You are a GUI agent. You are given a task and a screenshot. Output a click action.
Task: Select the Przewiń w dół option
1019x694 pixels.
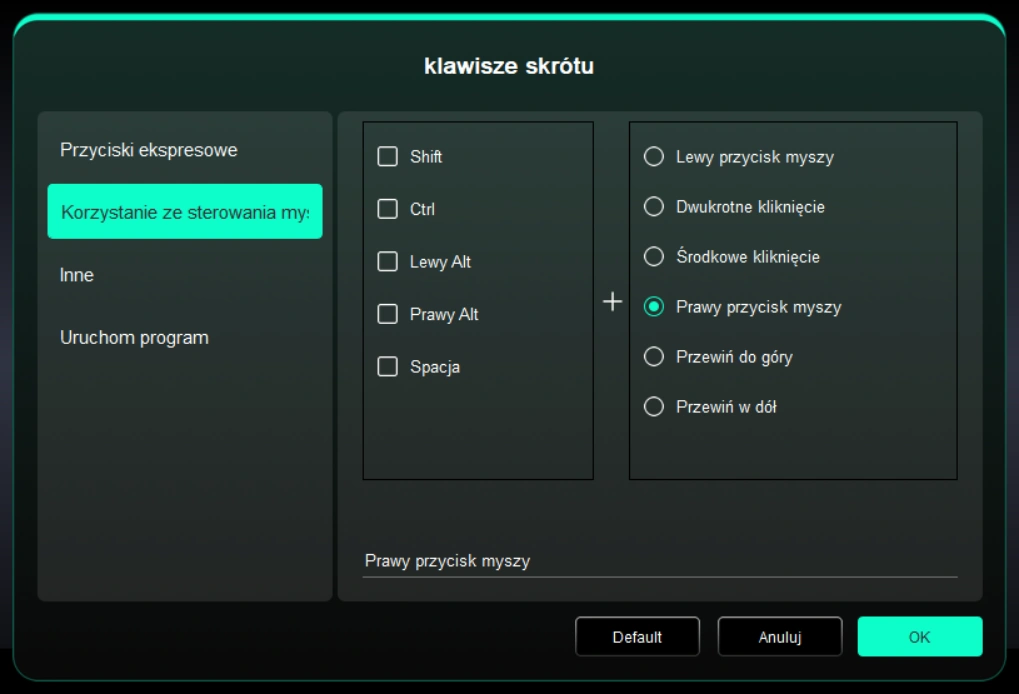654,407
